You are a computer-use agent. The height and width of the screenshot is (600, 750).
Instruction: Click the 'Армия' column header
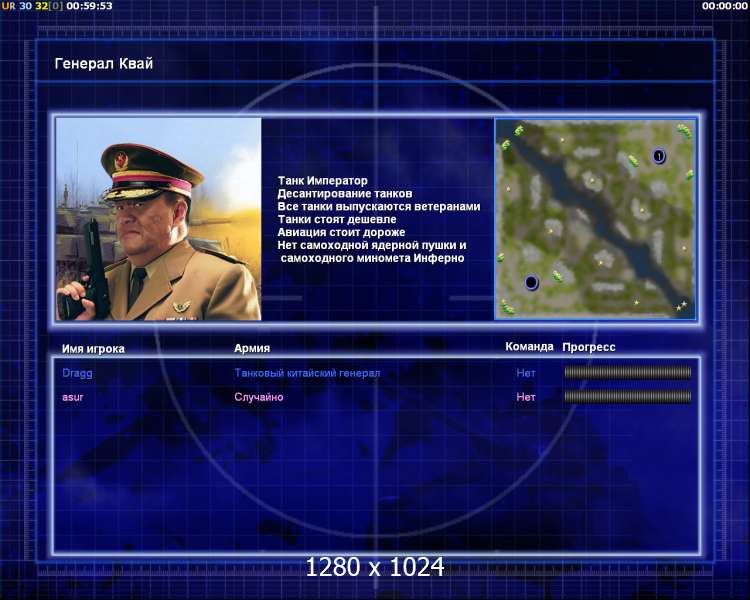[252, 348]
